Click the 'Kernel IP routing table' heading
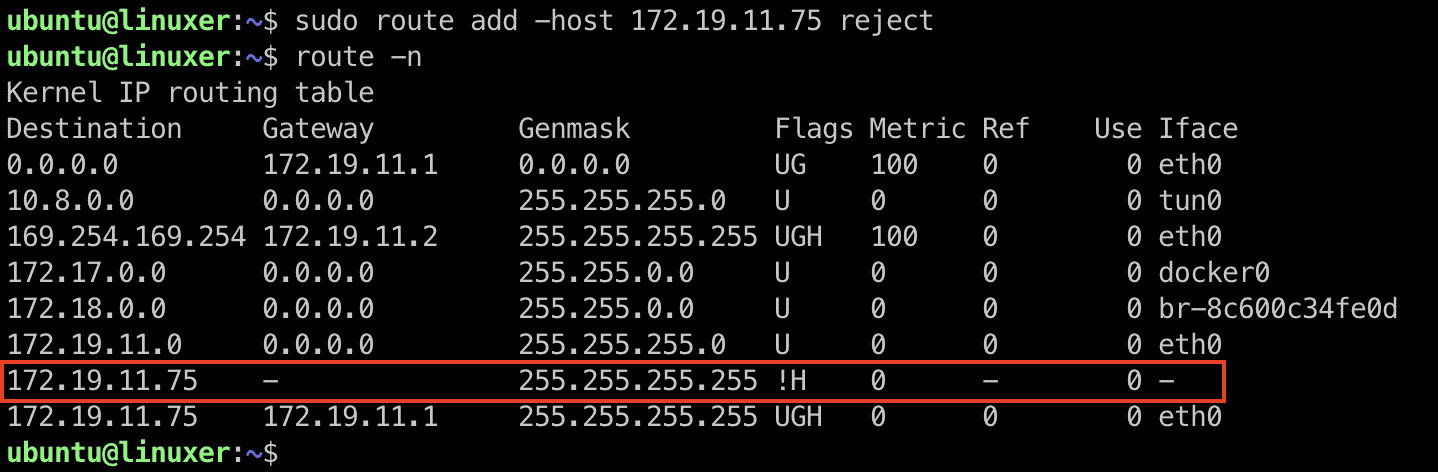1438x472 pixels. 190,93
